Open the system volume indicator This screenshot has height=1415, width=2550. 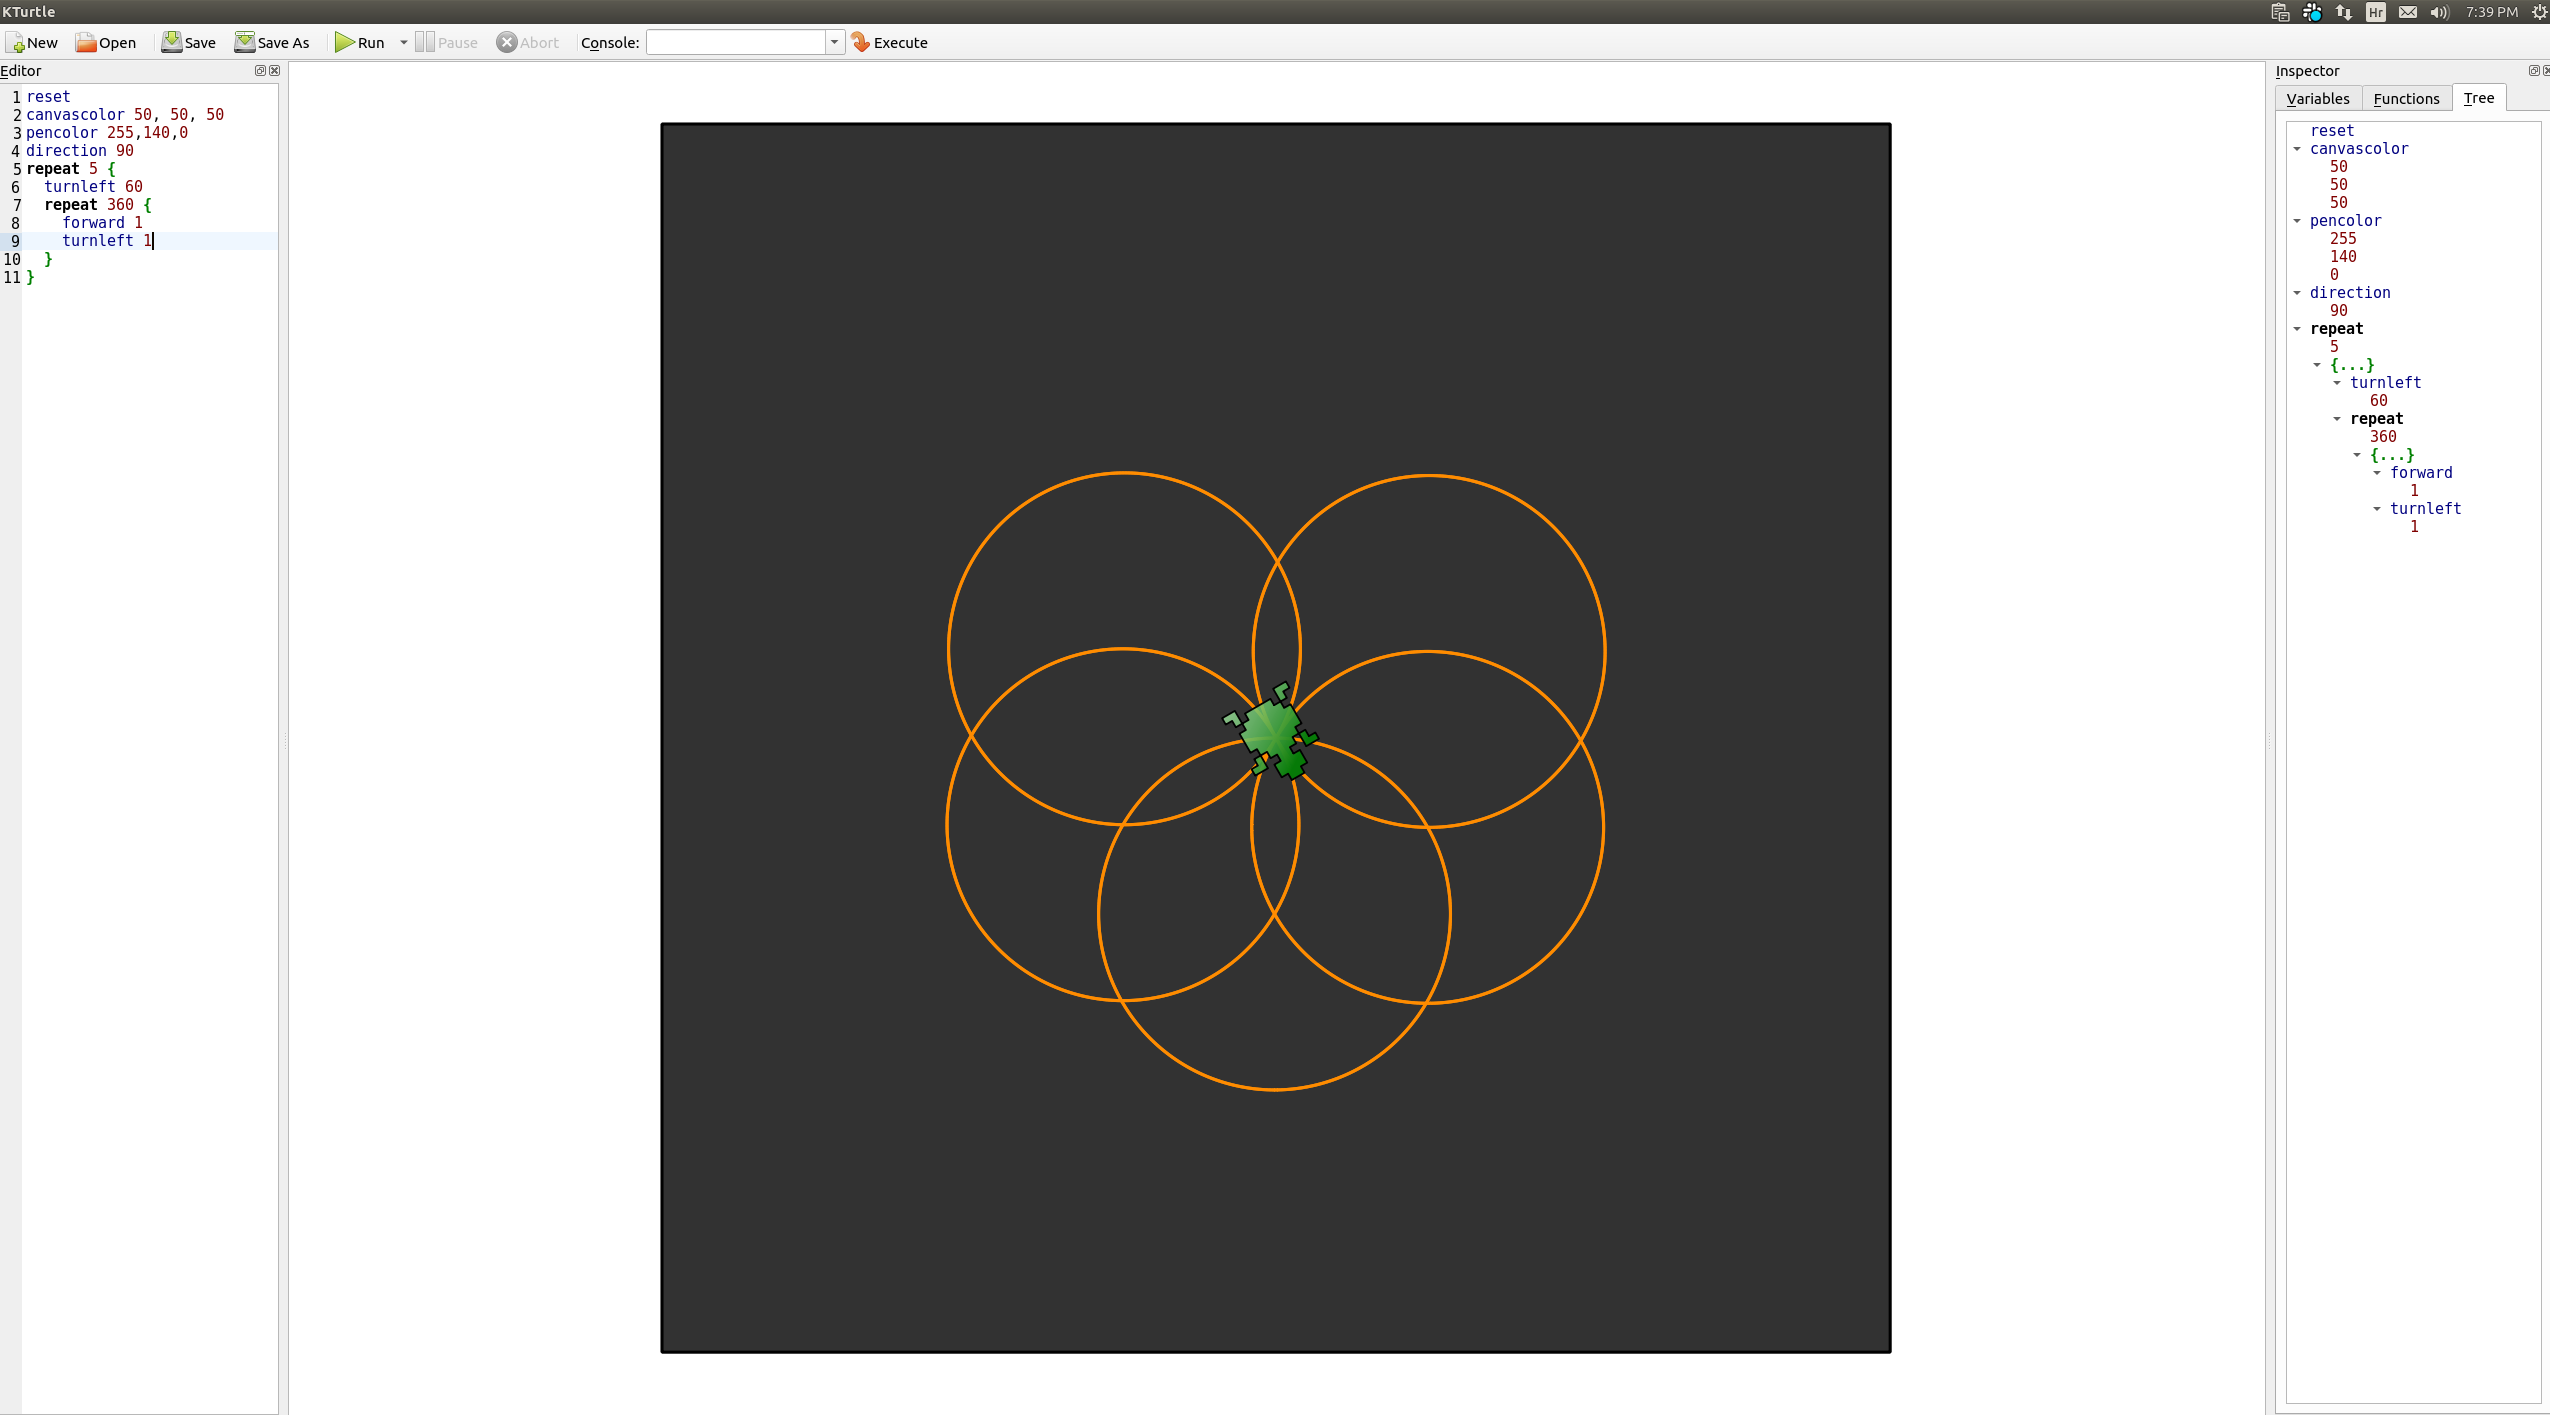[2439, 12]
